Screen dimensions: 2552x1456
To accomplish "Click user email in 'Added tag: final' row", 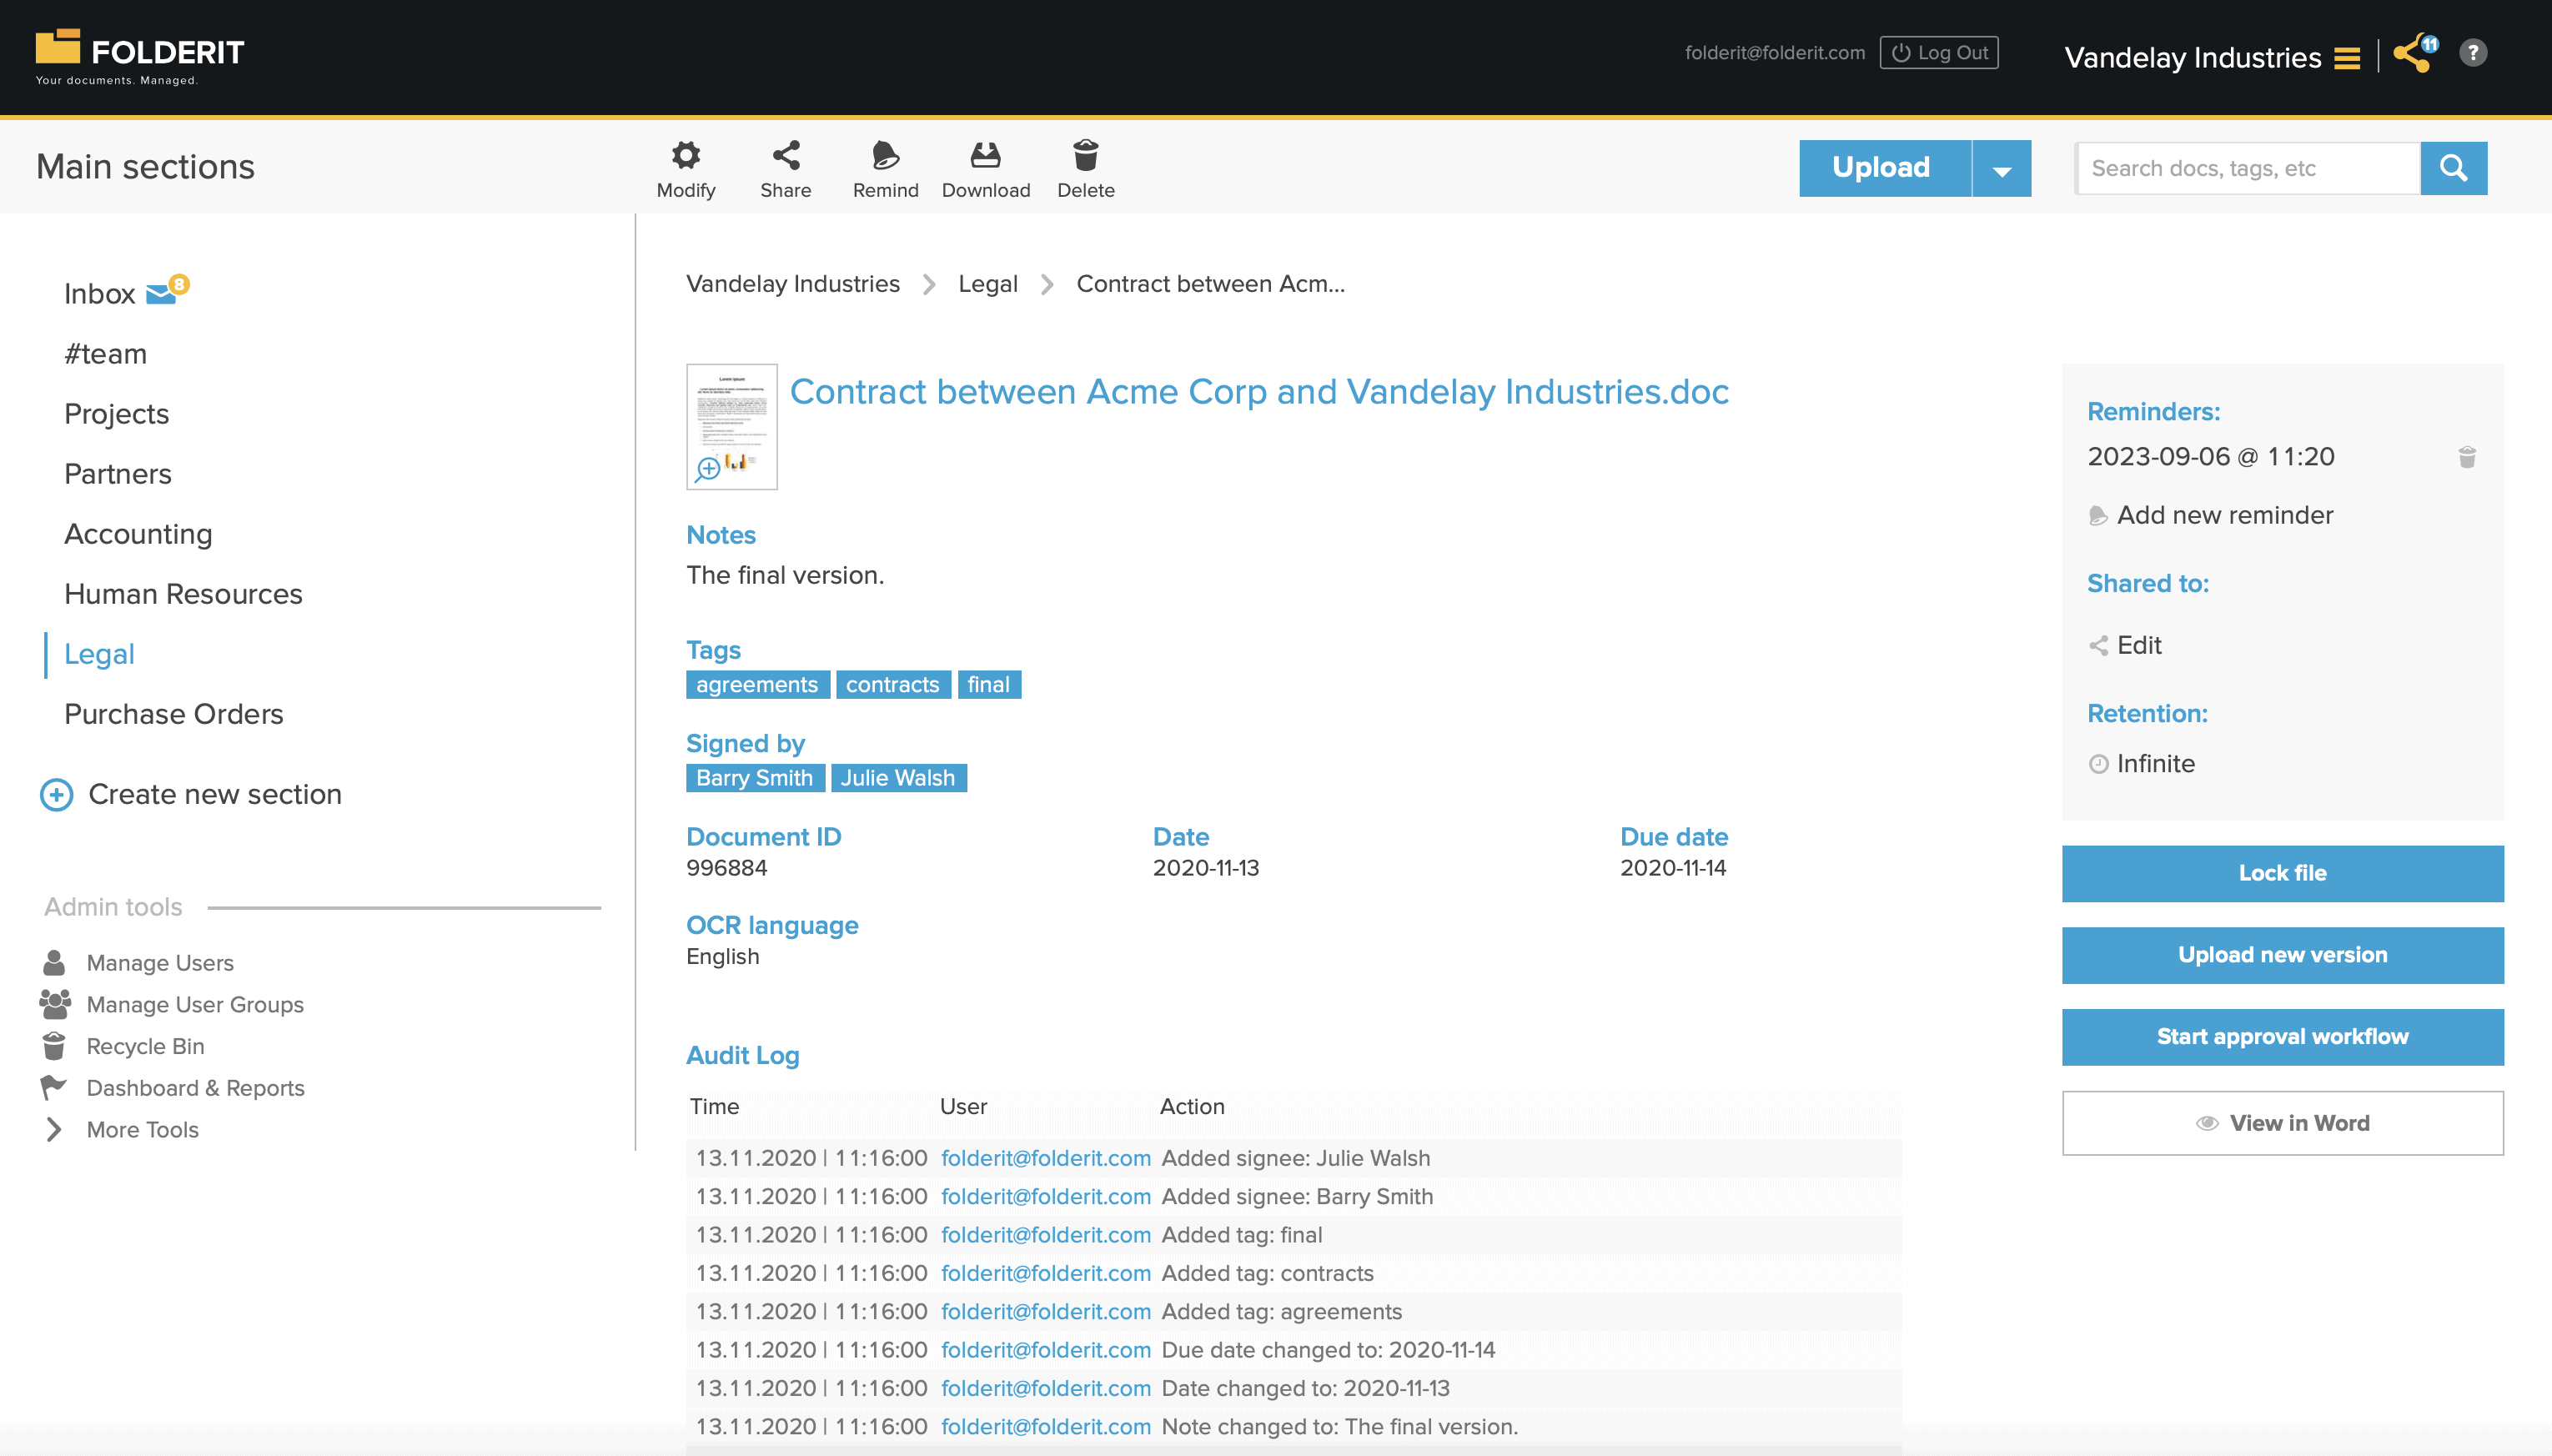I will point(1045,1235).
